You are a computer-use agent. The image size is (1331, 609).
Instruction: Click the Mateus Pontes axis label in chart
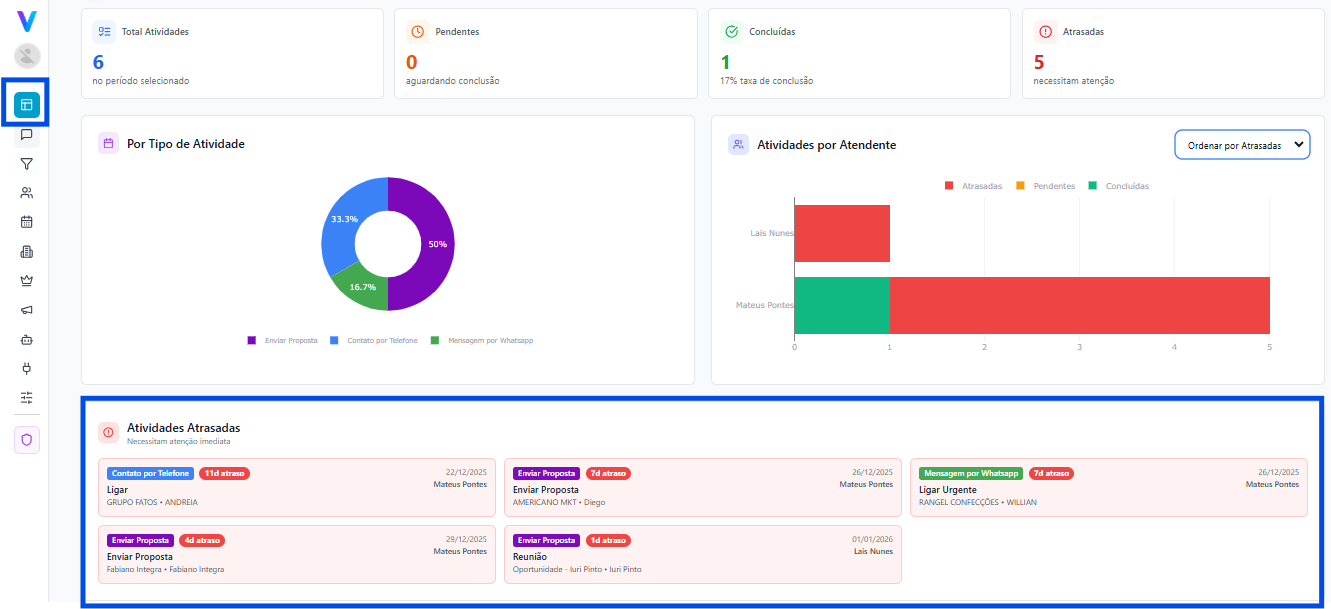(x=764, y=304)
